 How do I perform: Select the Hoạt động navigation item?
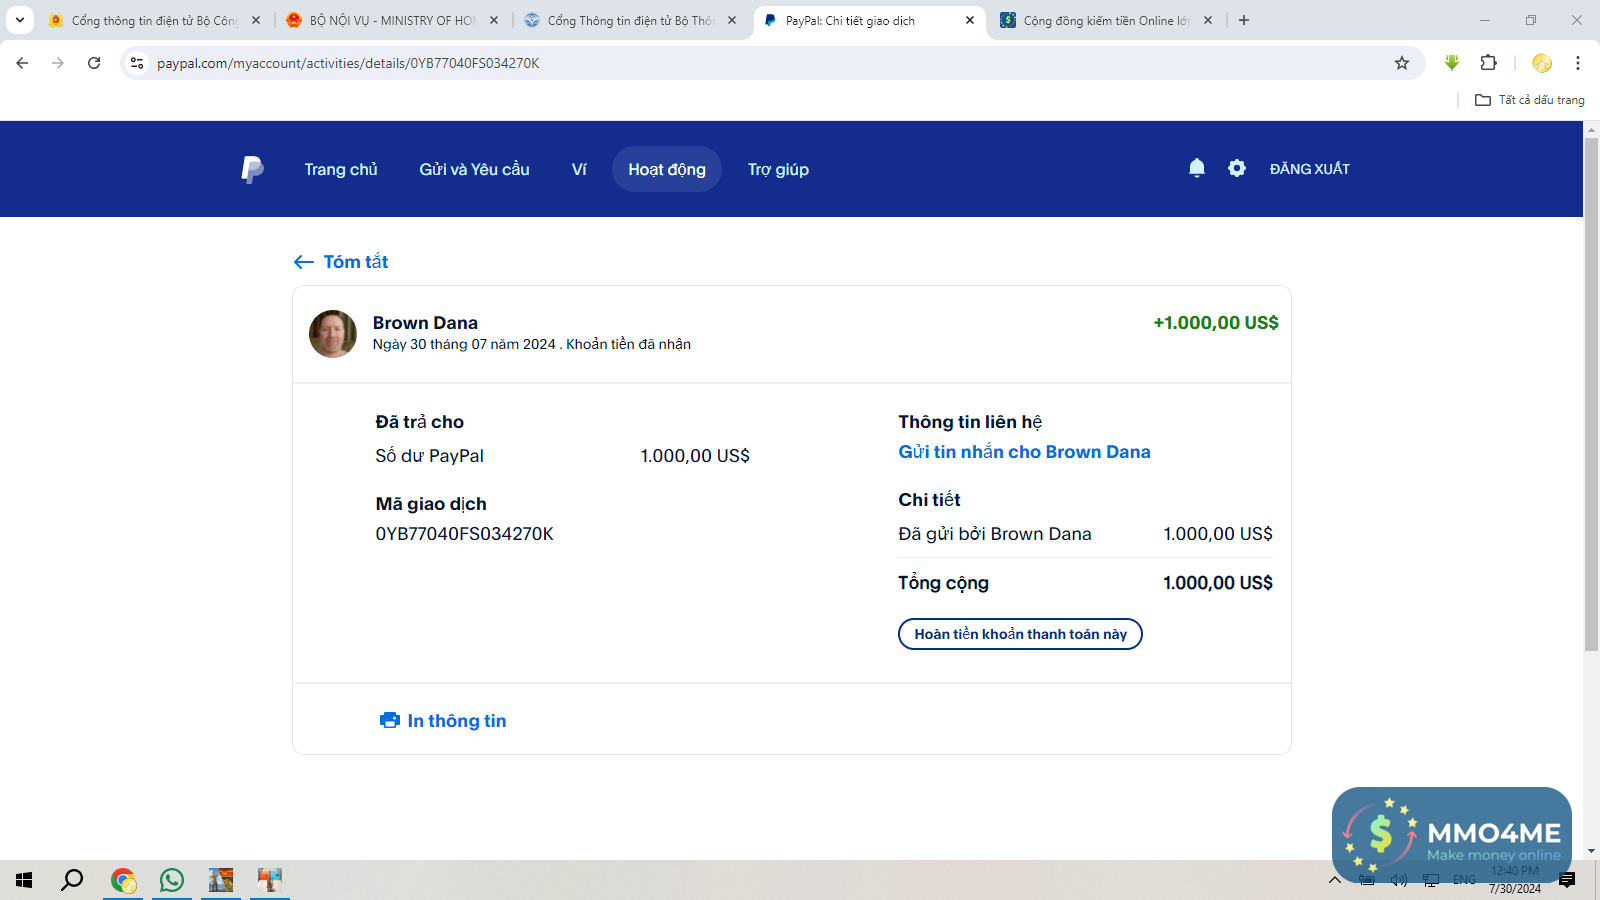[667, 169]
